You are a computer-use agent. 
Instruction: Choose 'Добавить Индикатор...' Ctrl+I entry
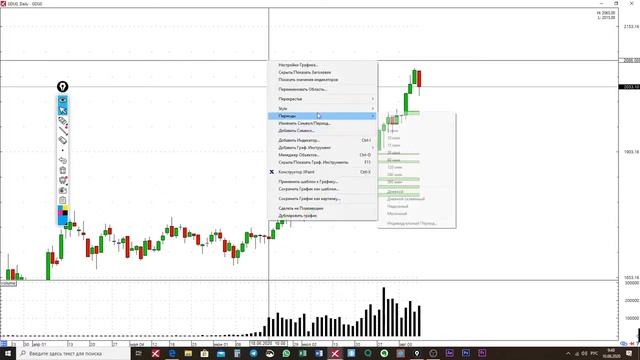click(322, 140)
